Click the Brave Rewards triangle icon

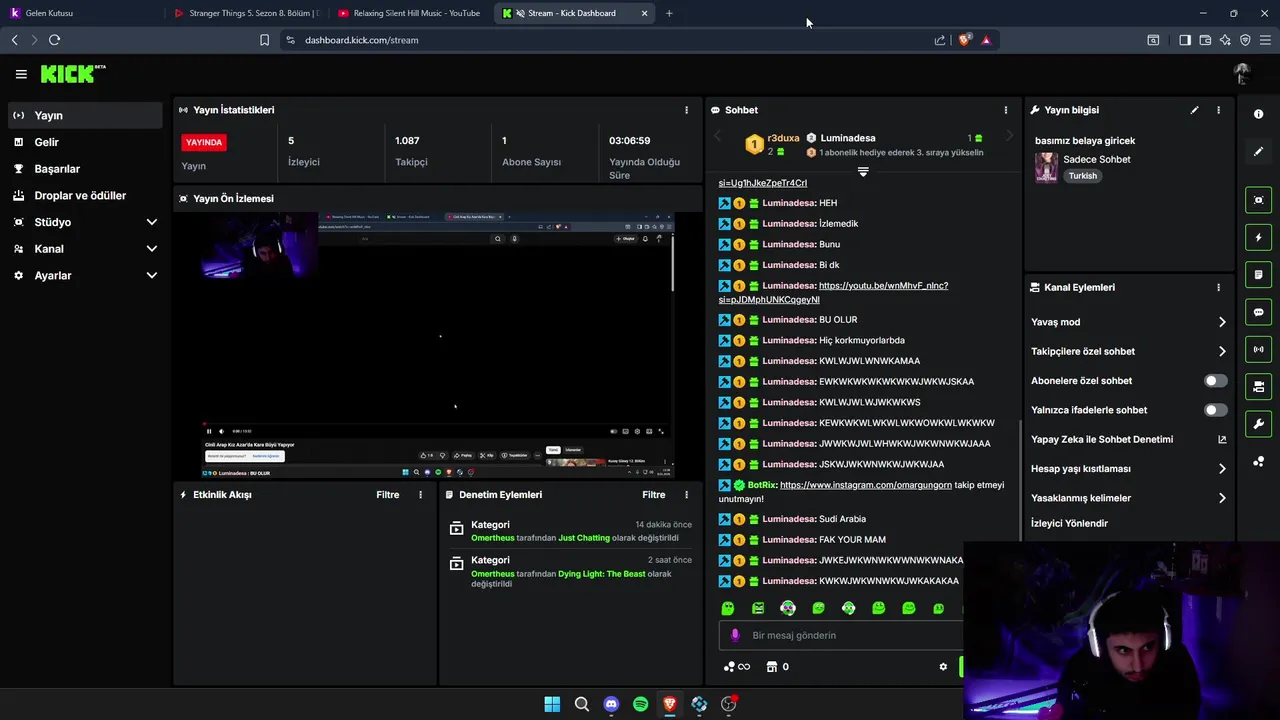(x=986, y=40)
